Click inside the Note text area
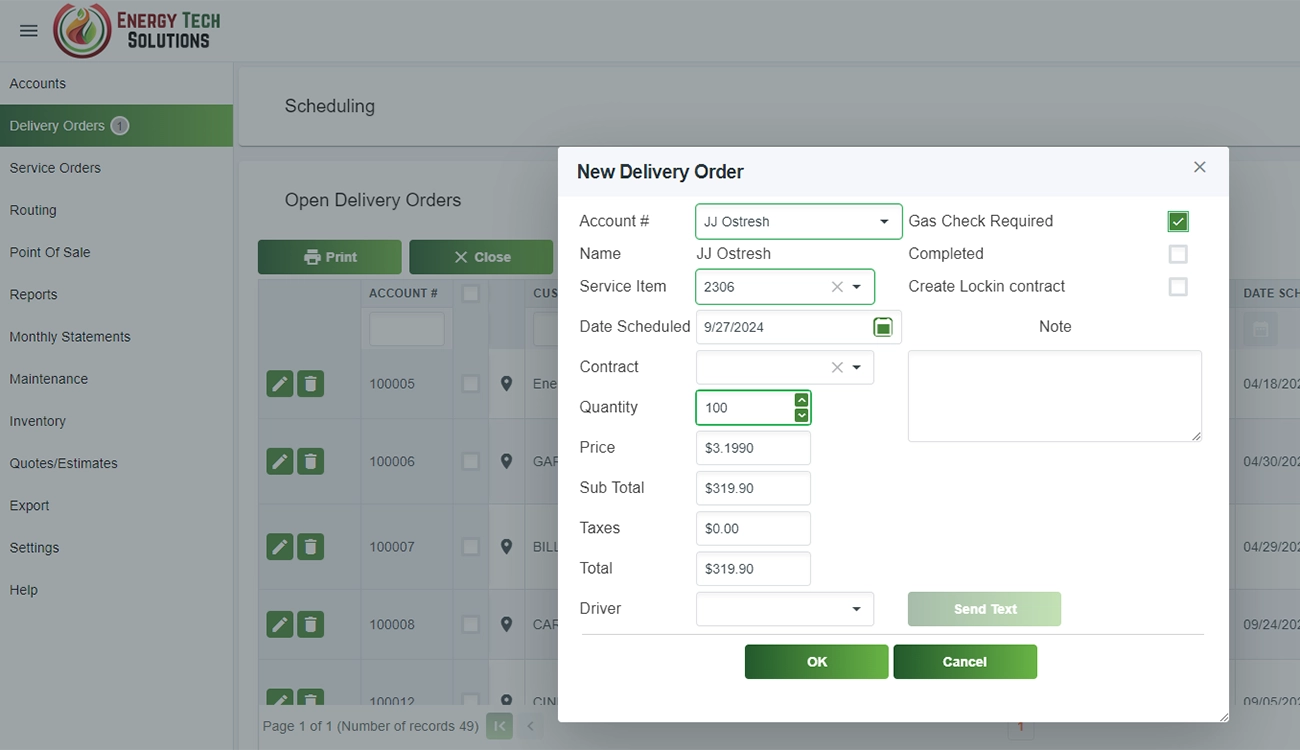 (x=1054, y=396)
